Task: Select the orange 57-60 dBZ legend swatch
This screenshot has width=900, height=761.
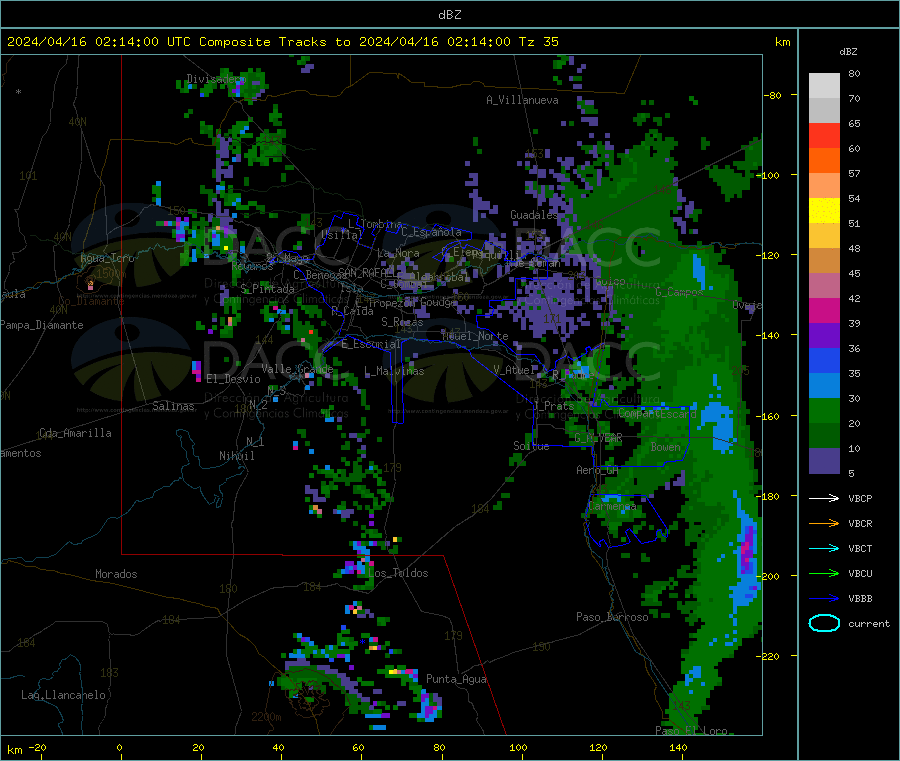Action: 824,161
